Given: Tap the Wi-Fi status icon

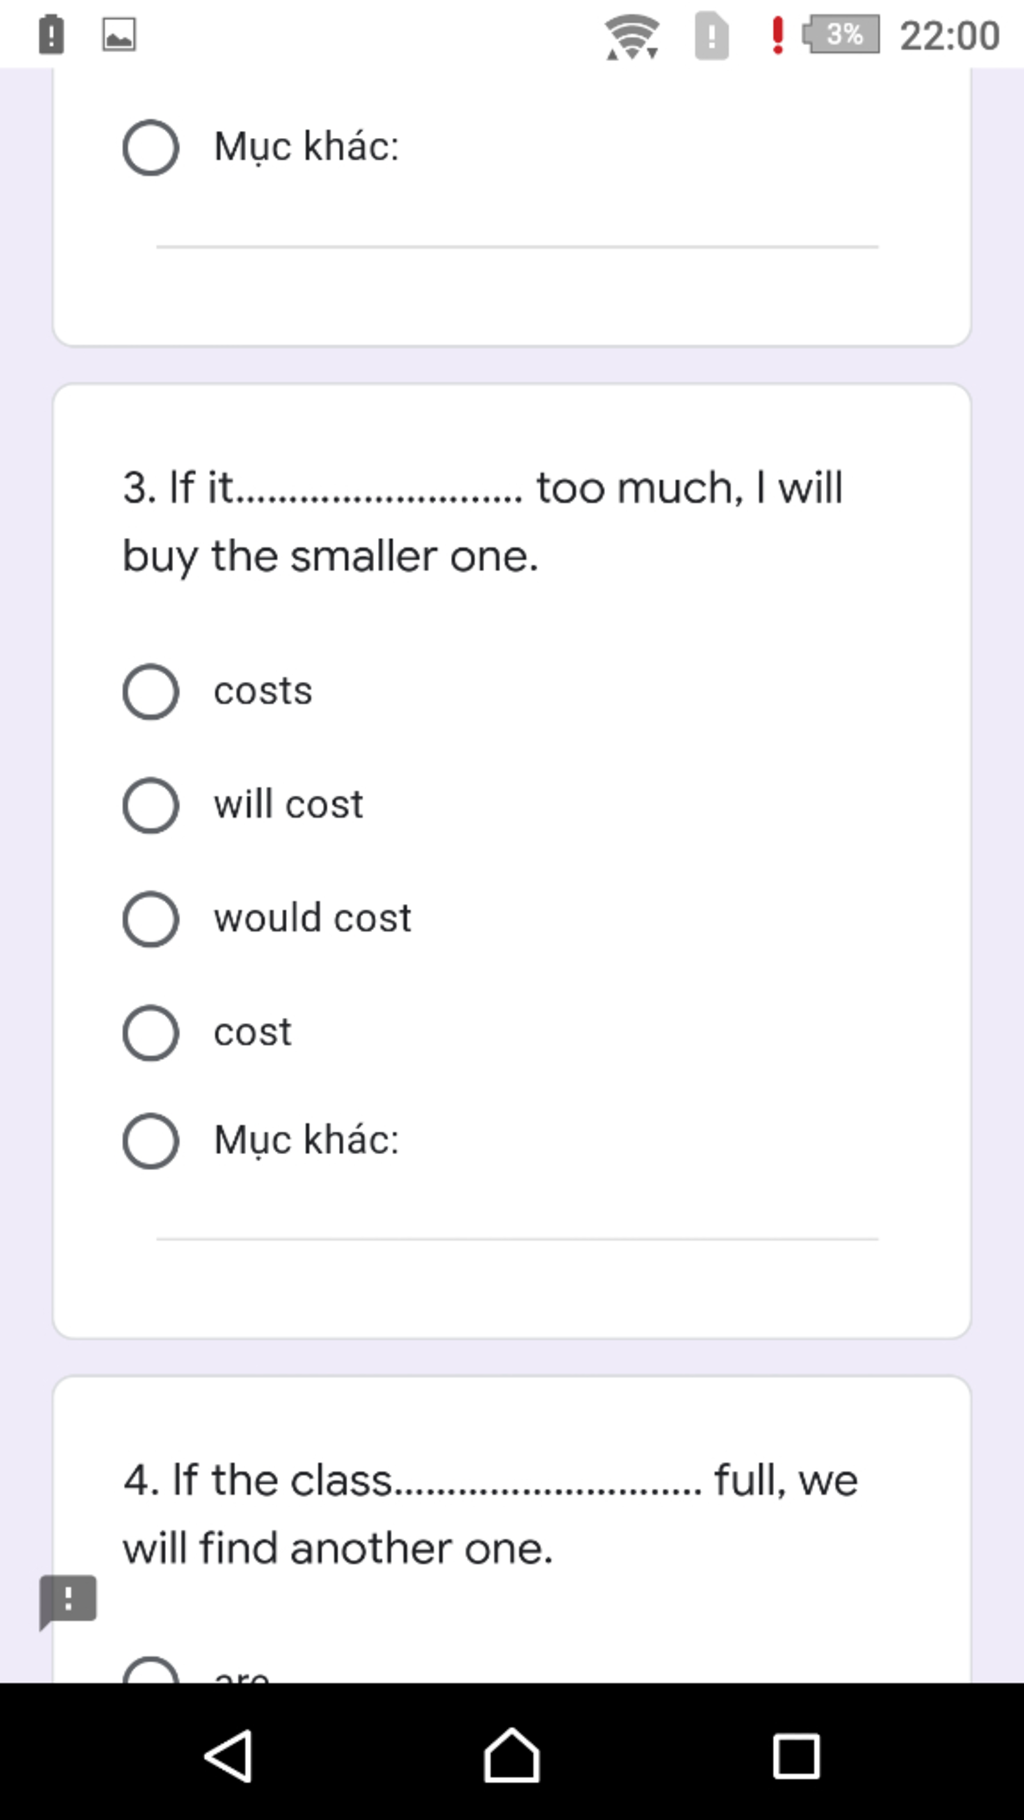Looking at the screenshot, I should [x=632, y=37].
